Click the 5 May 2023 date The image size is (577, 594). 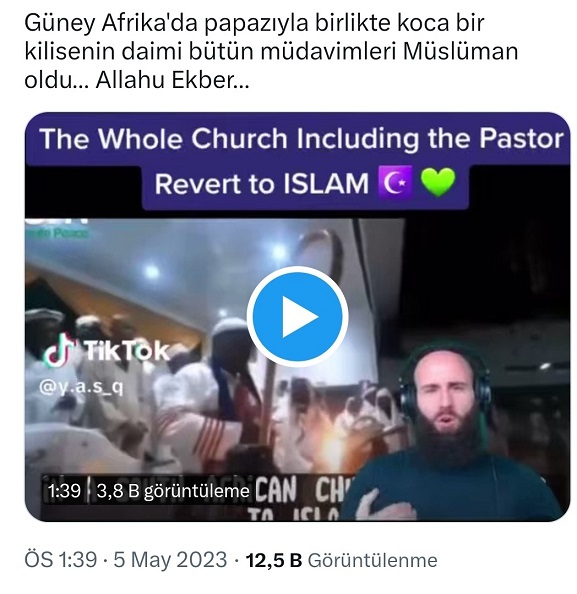(x=170, y=560)
